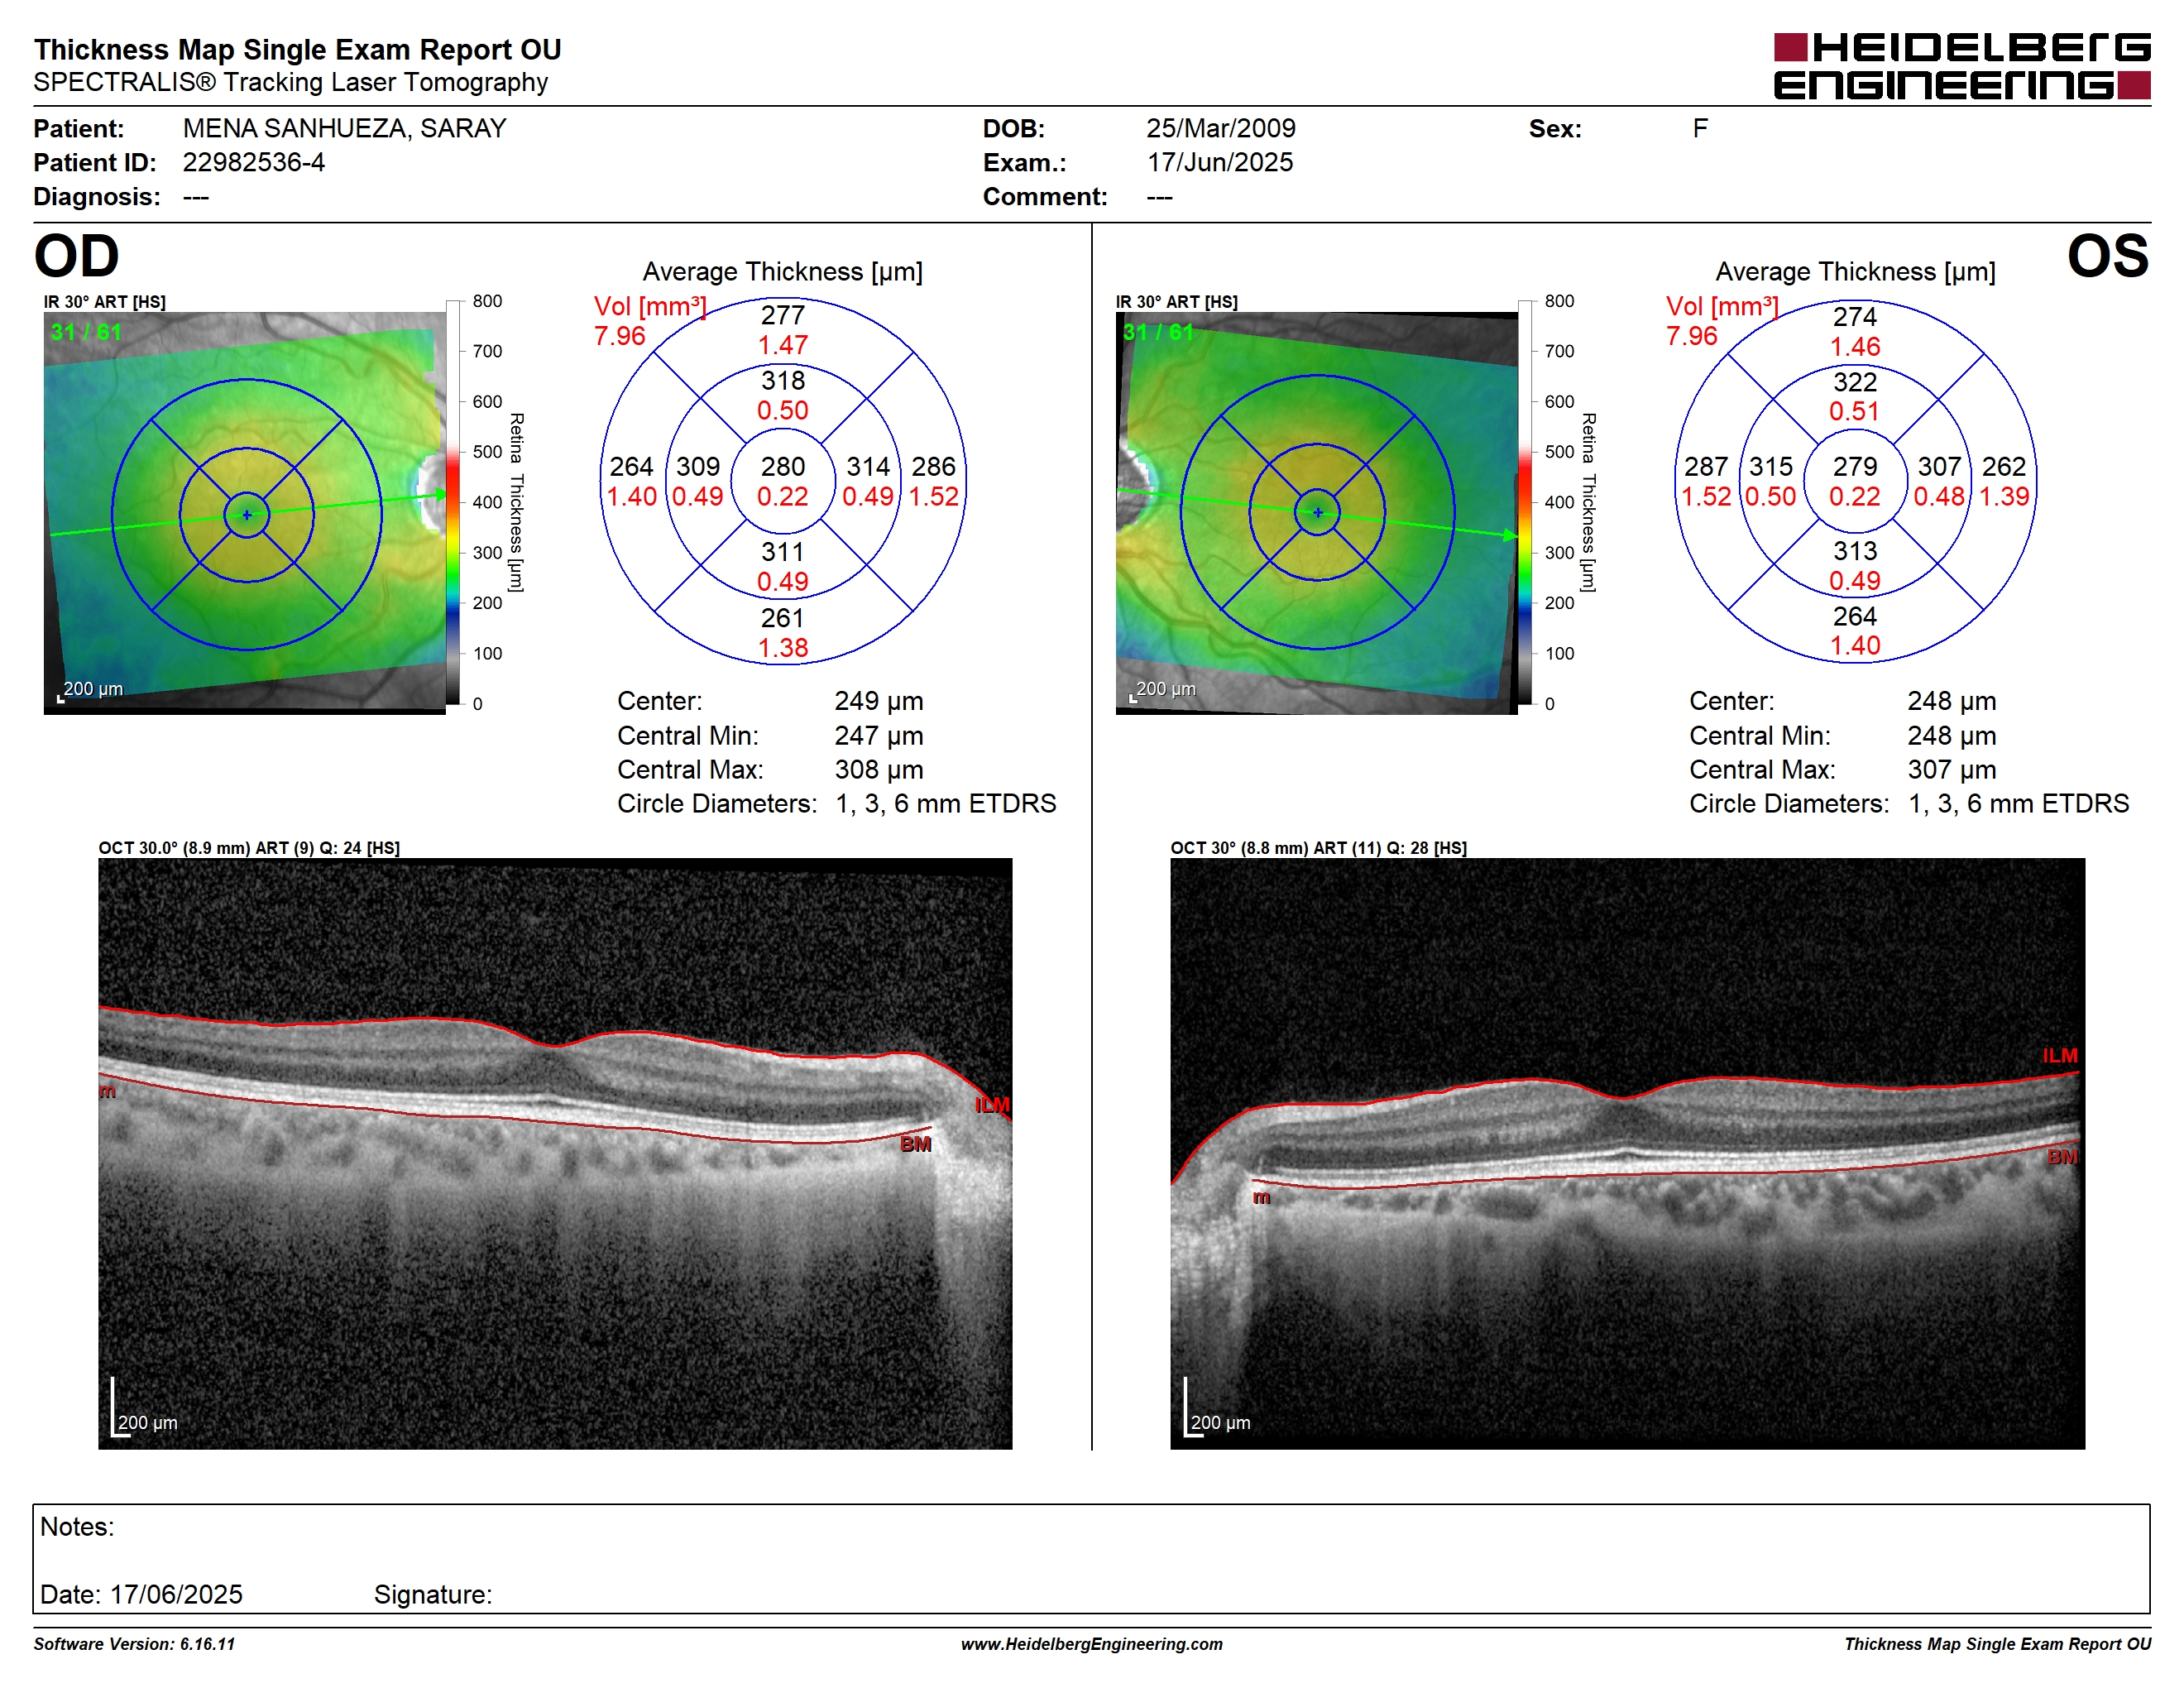Click the OS inferior inner value '313'
The height and width of the screenshot is (1688, 2184).
[x=1854, y=551]
